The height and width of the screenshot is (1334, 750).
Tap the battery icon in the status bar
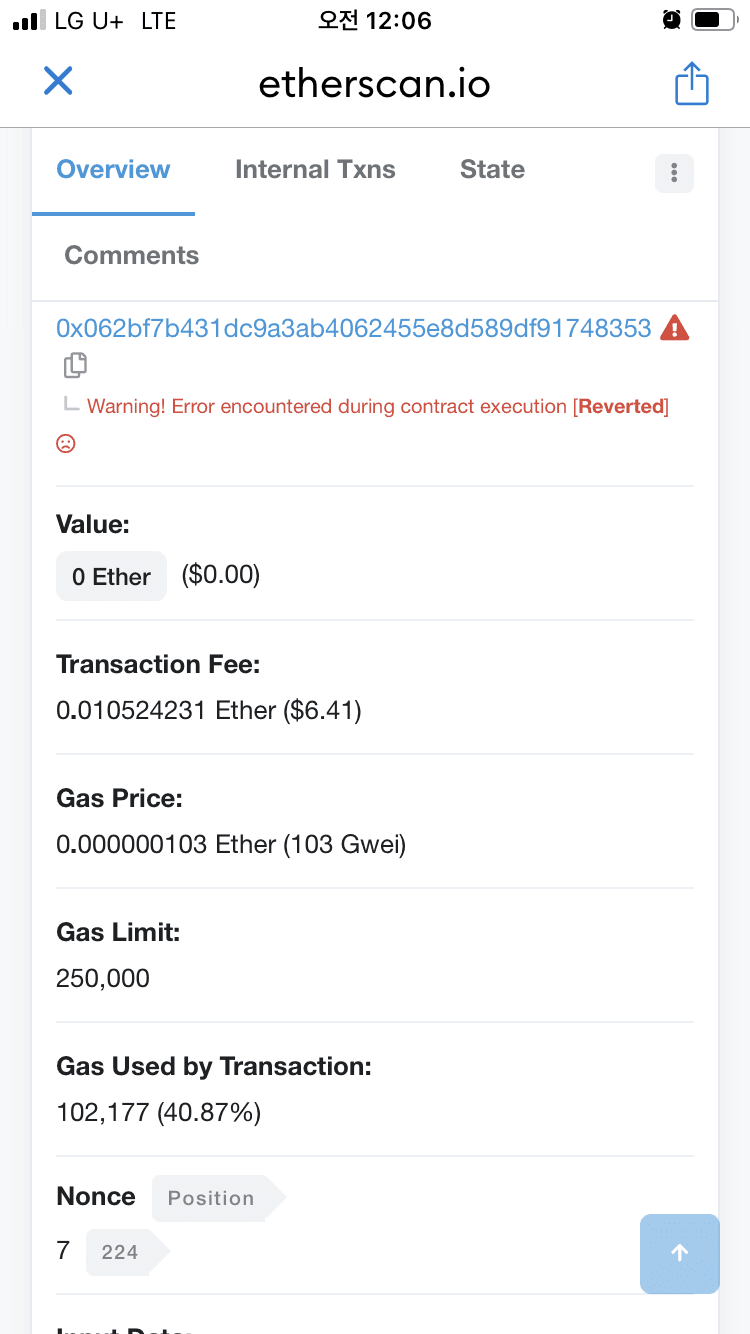click(x=713, y=20)
